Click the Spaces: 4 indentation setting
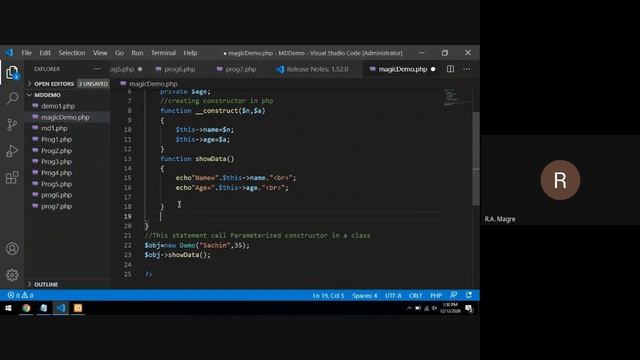640x360 pixels. point(364,295)
